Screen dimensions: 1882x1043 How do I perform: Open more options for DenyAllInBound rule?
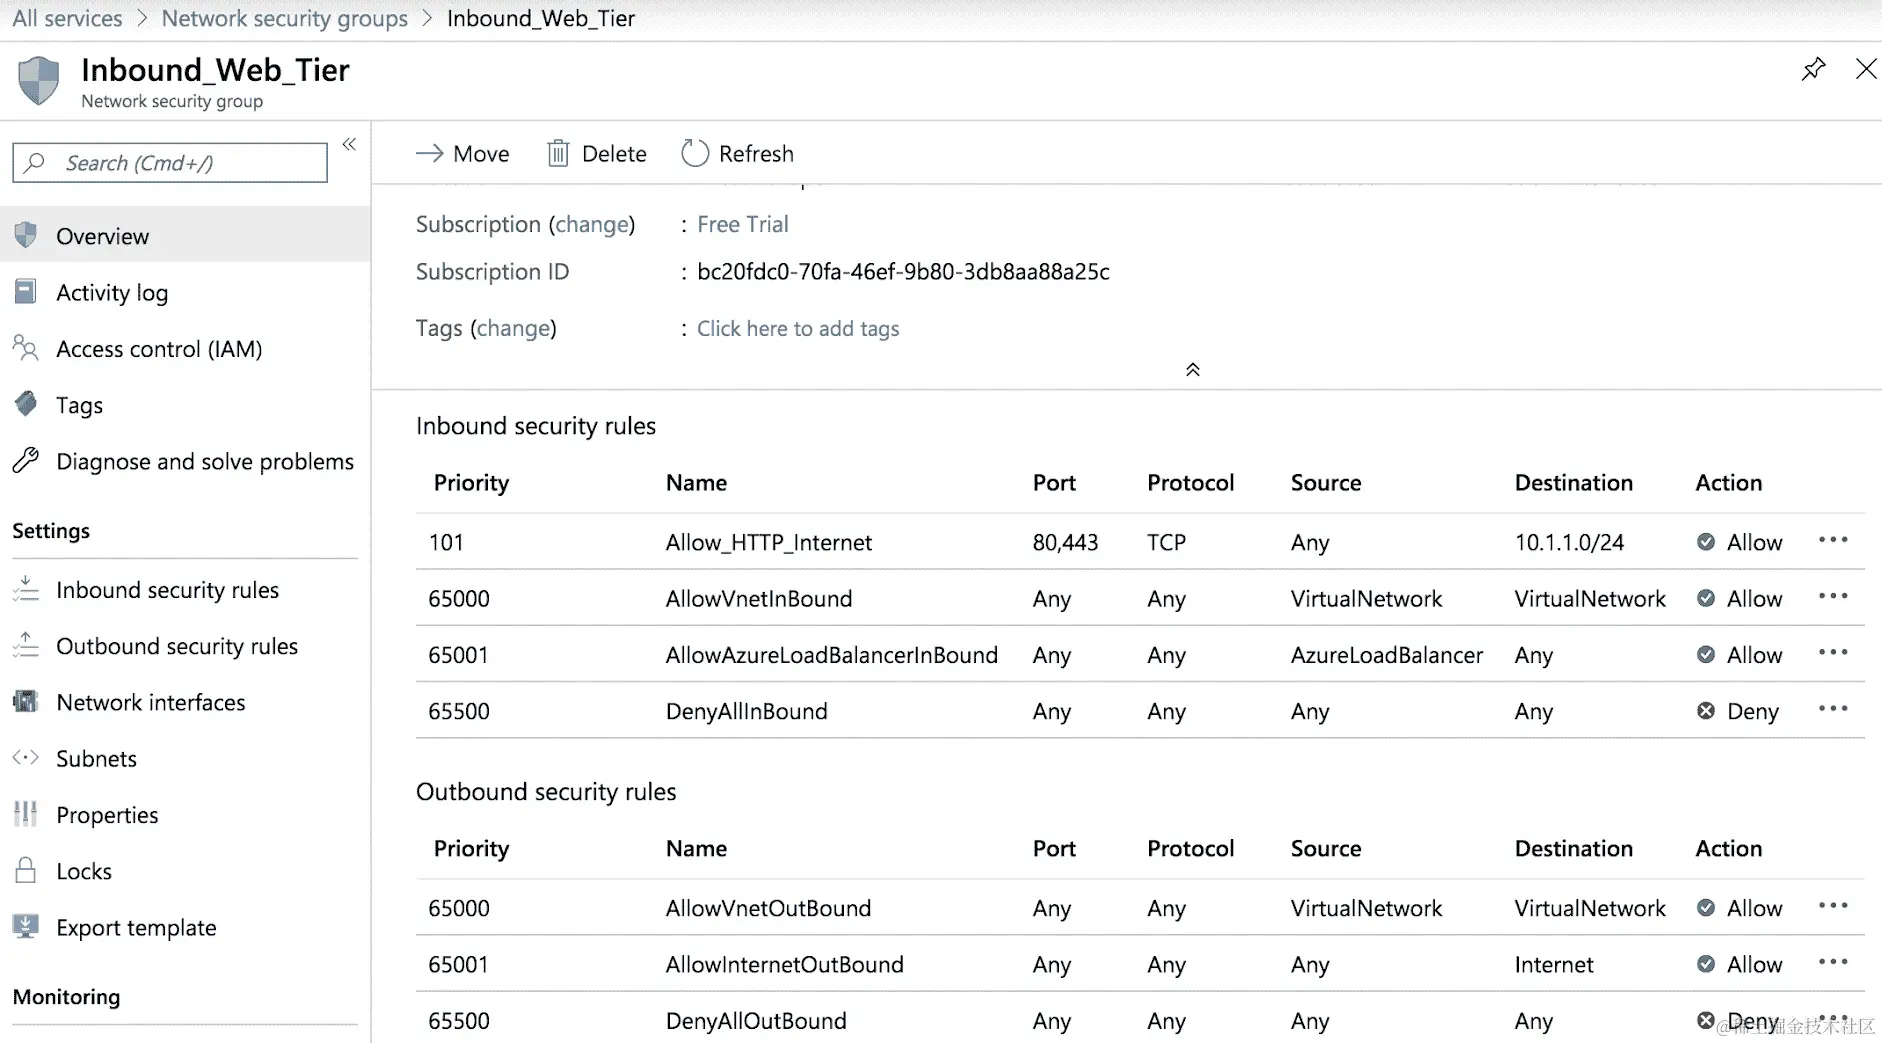pos(1833,708)
